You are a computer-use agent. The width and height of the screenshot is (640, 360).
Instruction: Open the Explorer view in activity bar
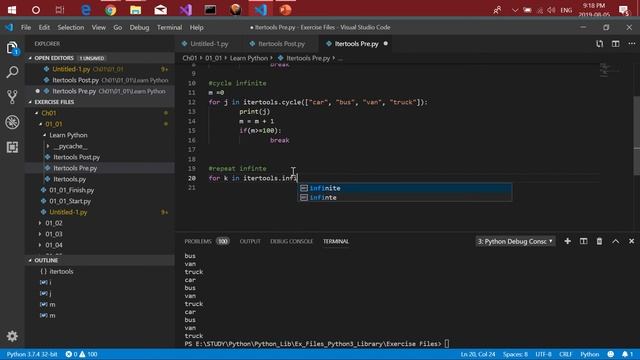(12, 48)
